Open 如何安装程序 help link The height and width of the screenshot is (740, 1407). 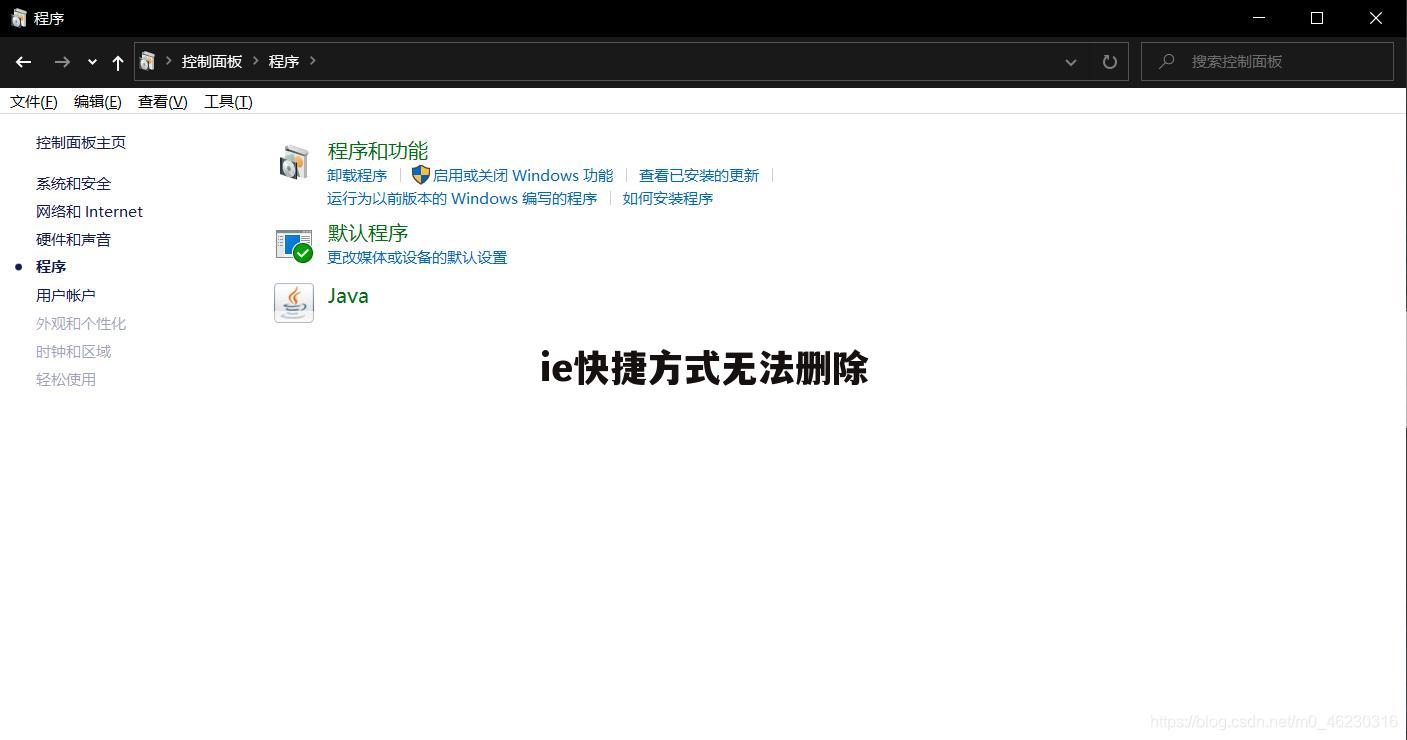coord(668,198)
